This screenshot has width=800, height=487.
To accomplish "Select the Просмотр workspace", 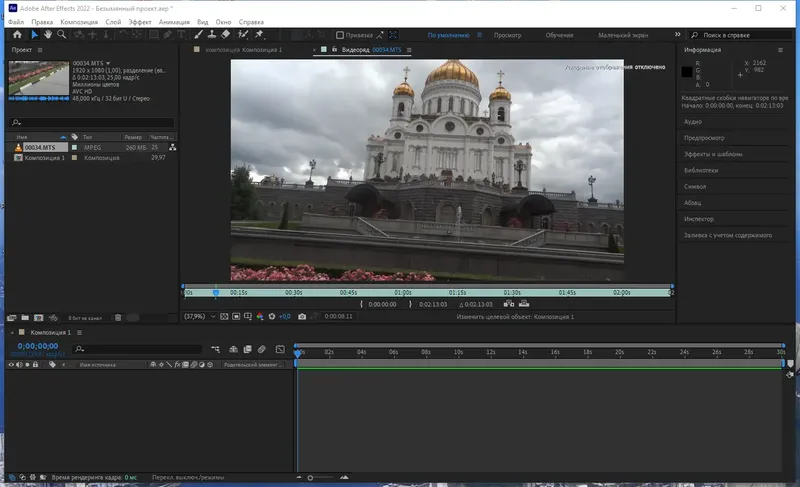I will (507, 34).
